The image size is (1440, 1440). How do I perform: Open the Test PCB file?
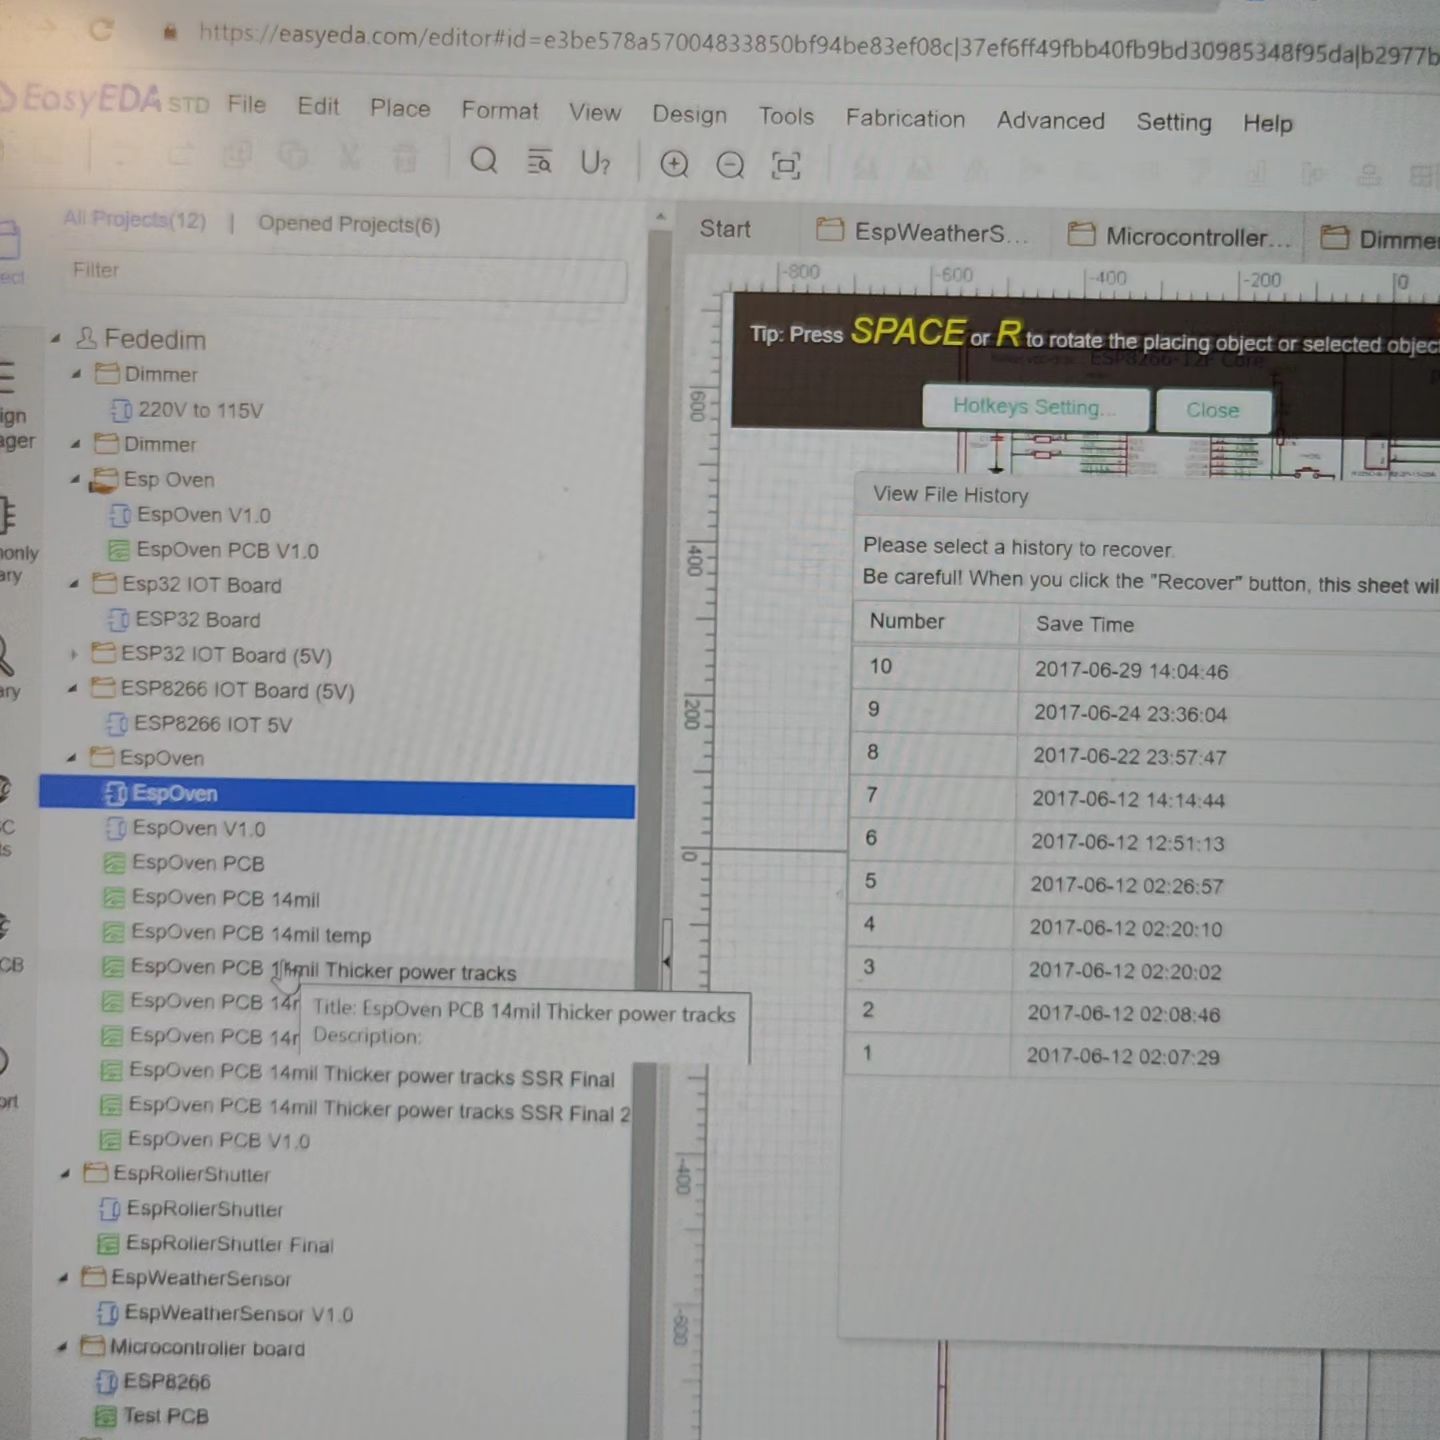[165, 1416]
